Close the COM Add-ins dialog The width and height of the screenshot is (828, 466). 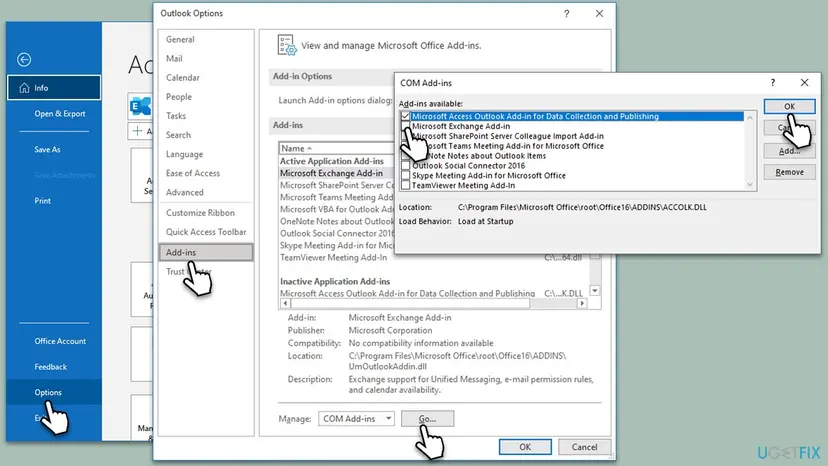tap(804, 82)
